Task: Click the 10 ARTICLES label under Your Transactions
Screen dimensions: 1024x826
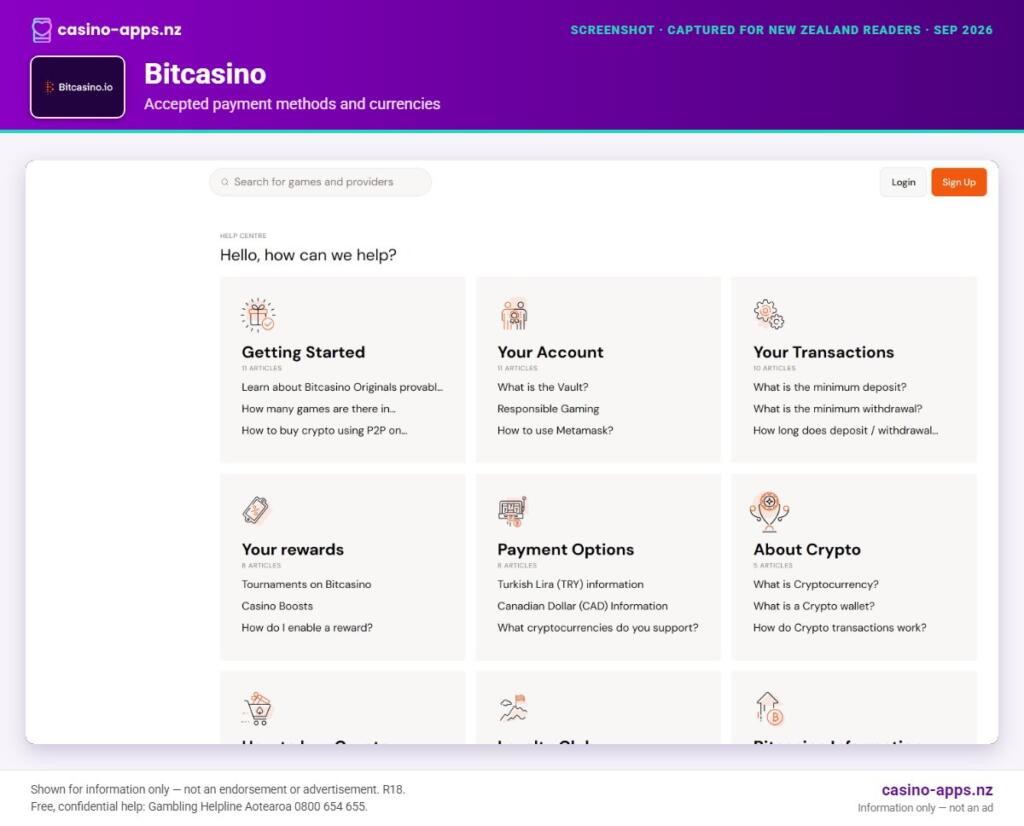Action: pyautogui.click(x=774, y=368)
